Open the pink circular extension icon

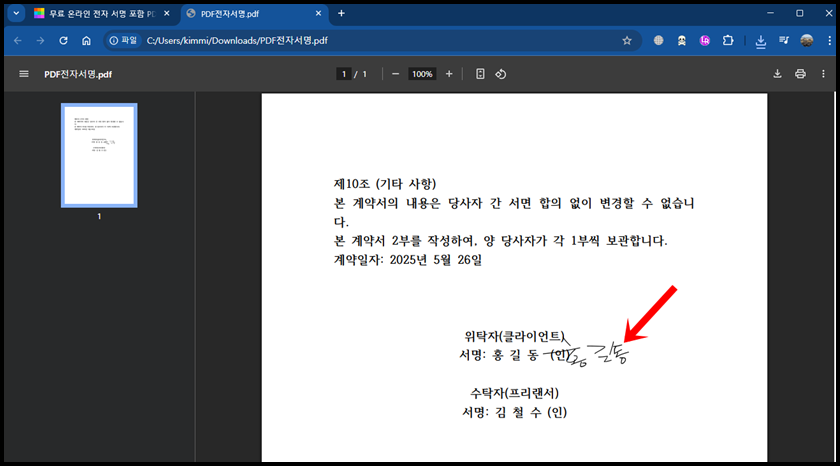(704, 41)
